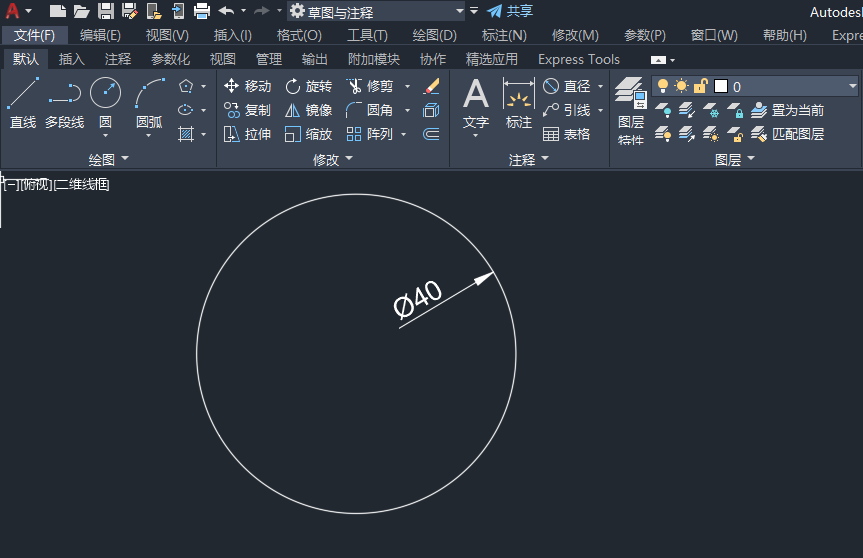Toggle layer 0 padlock lock state
863x558 pixels.
[700, 86]
